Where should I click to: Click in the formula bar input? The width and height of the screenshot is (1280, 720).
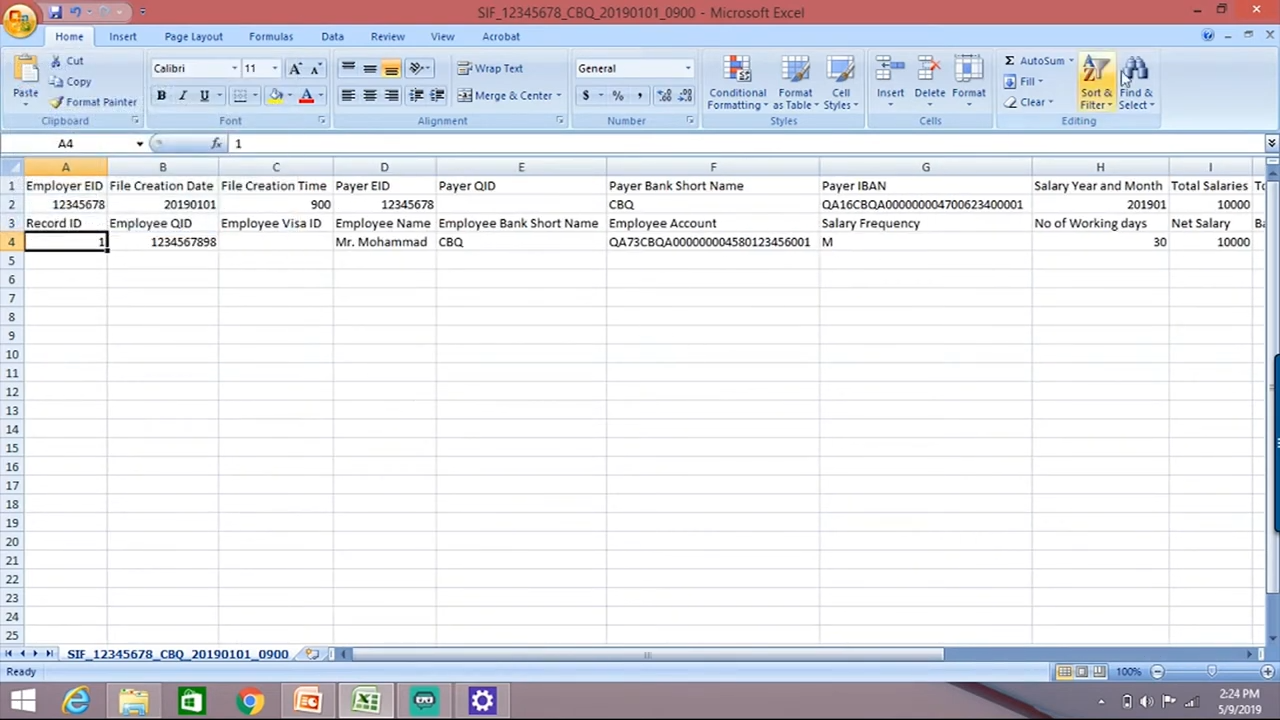click(745, 144)
